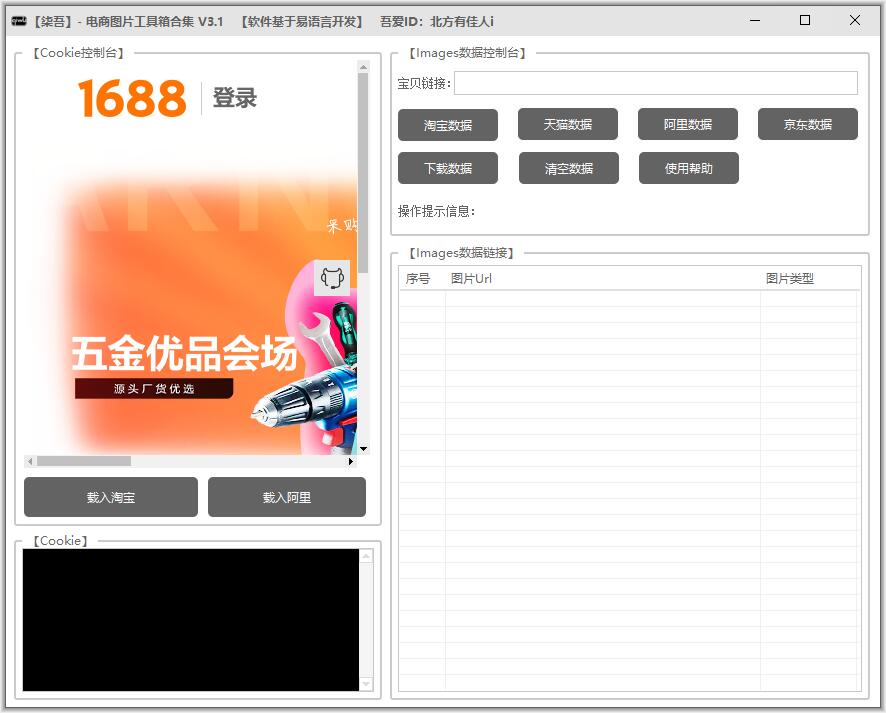Image resolution: width=886 pixels, height=713 pixels.
Task: Click scroll-up arrow of browser panel
Action: 363,67
